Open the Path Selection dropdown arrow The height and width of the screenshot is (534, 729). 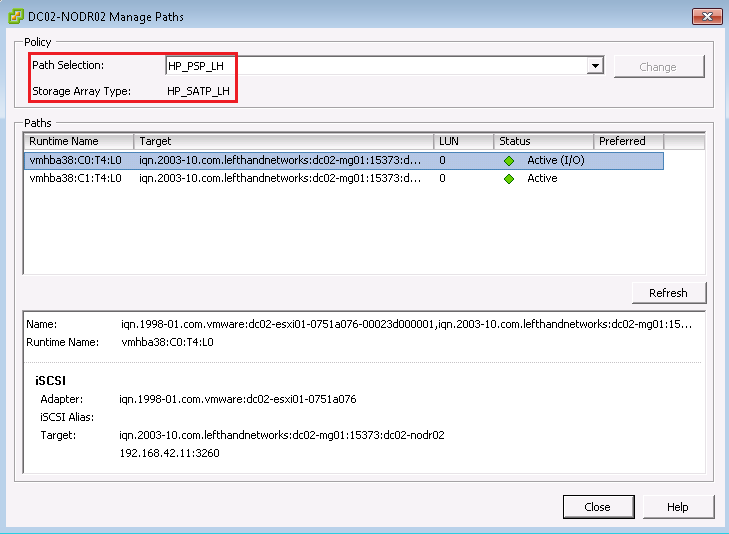[595, 66]
